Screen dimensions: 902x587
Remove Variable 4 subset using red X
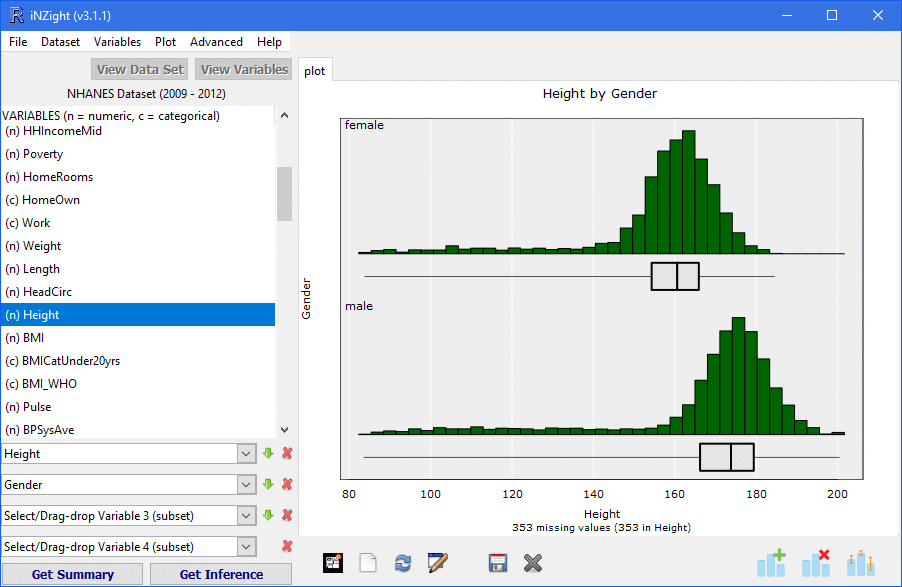point(287,547)
